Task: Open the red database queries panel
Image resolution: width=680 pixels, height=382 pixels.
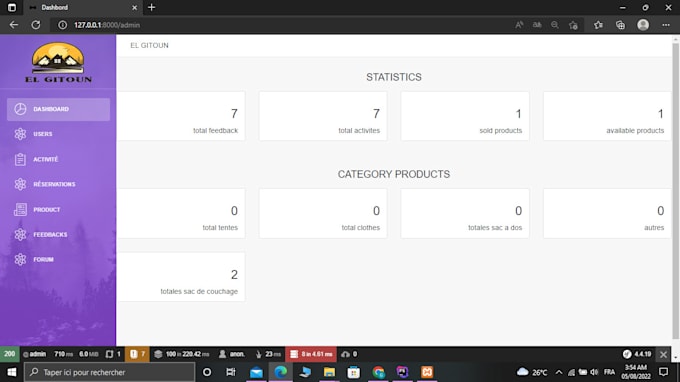Action: pos(311,354)
